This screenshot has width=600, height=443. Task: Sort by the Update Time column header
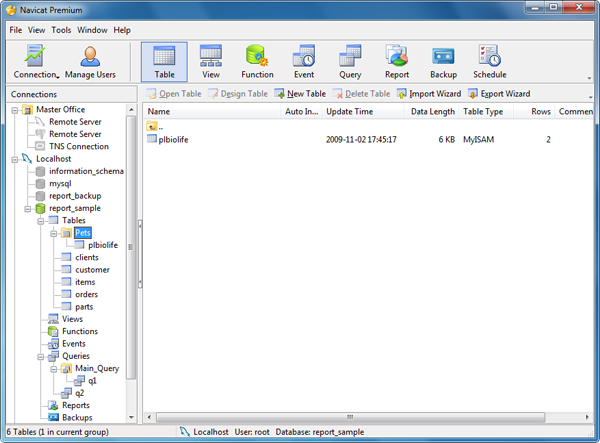[x=364, y=112]
